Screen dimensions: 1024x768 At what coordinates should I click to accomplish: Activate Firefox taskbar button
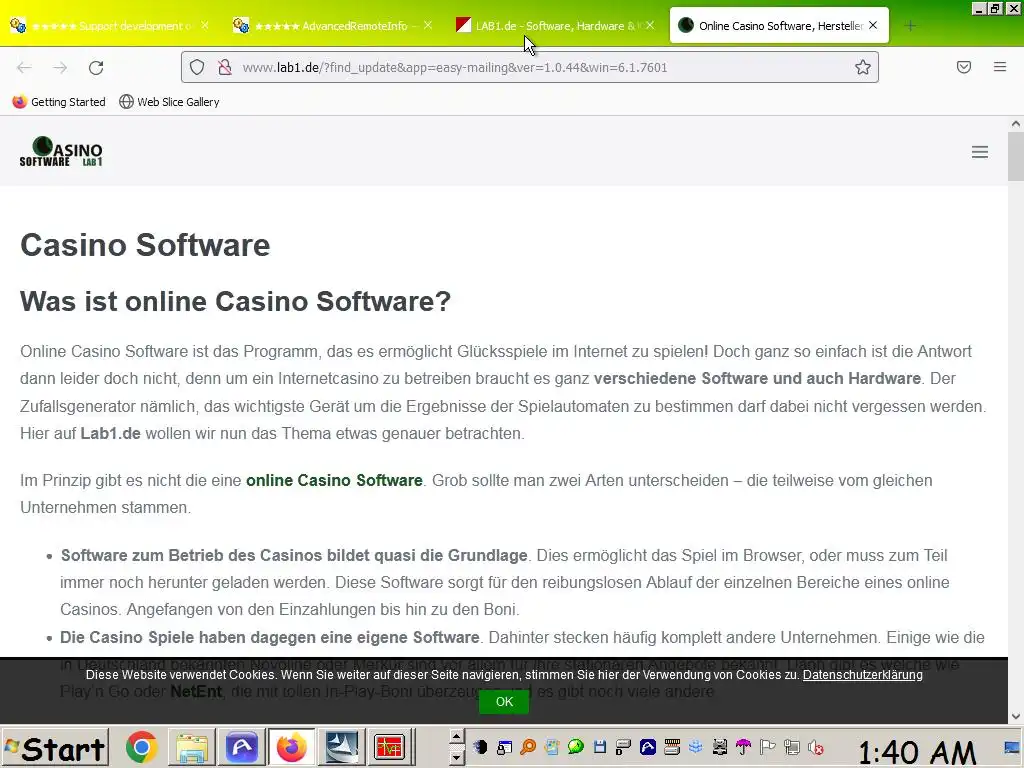tap(291, 748)
